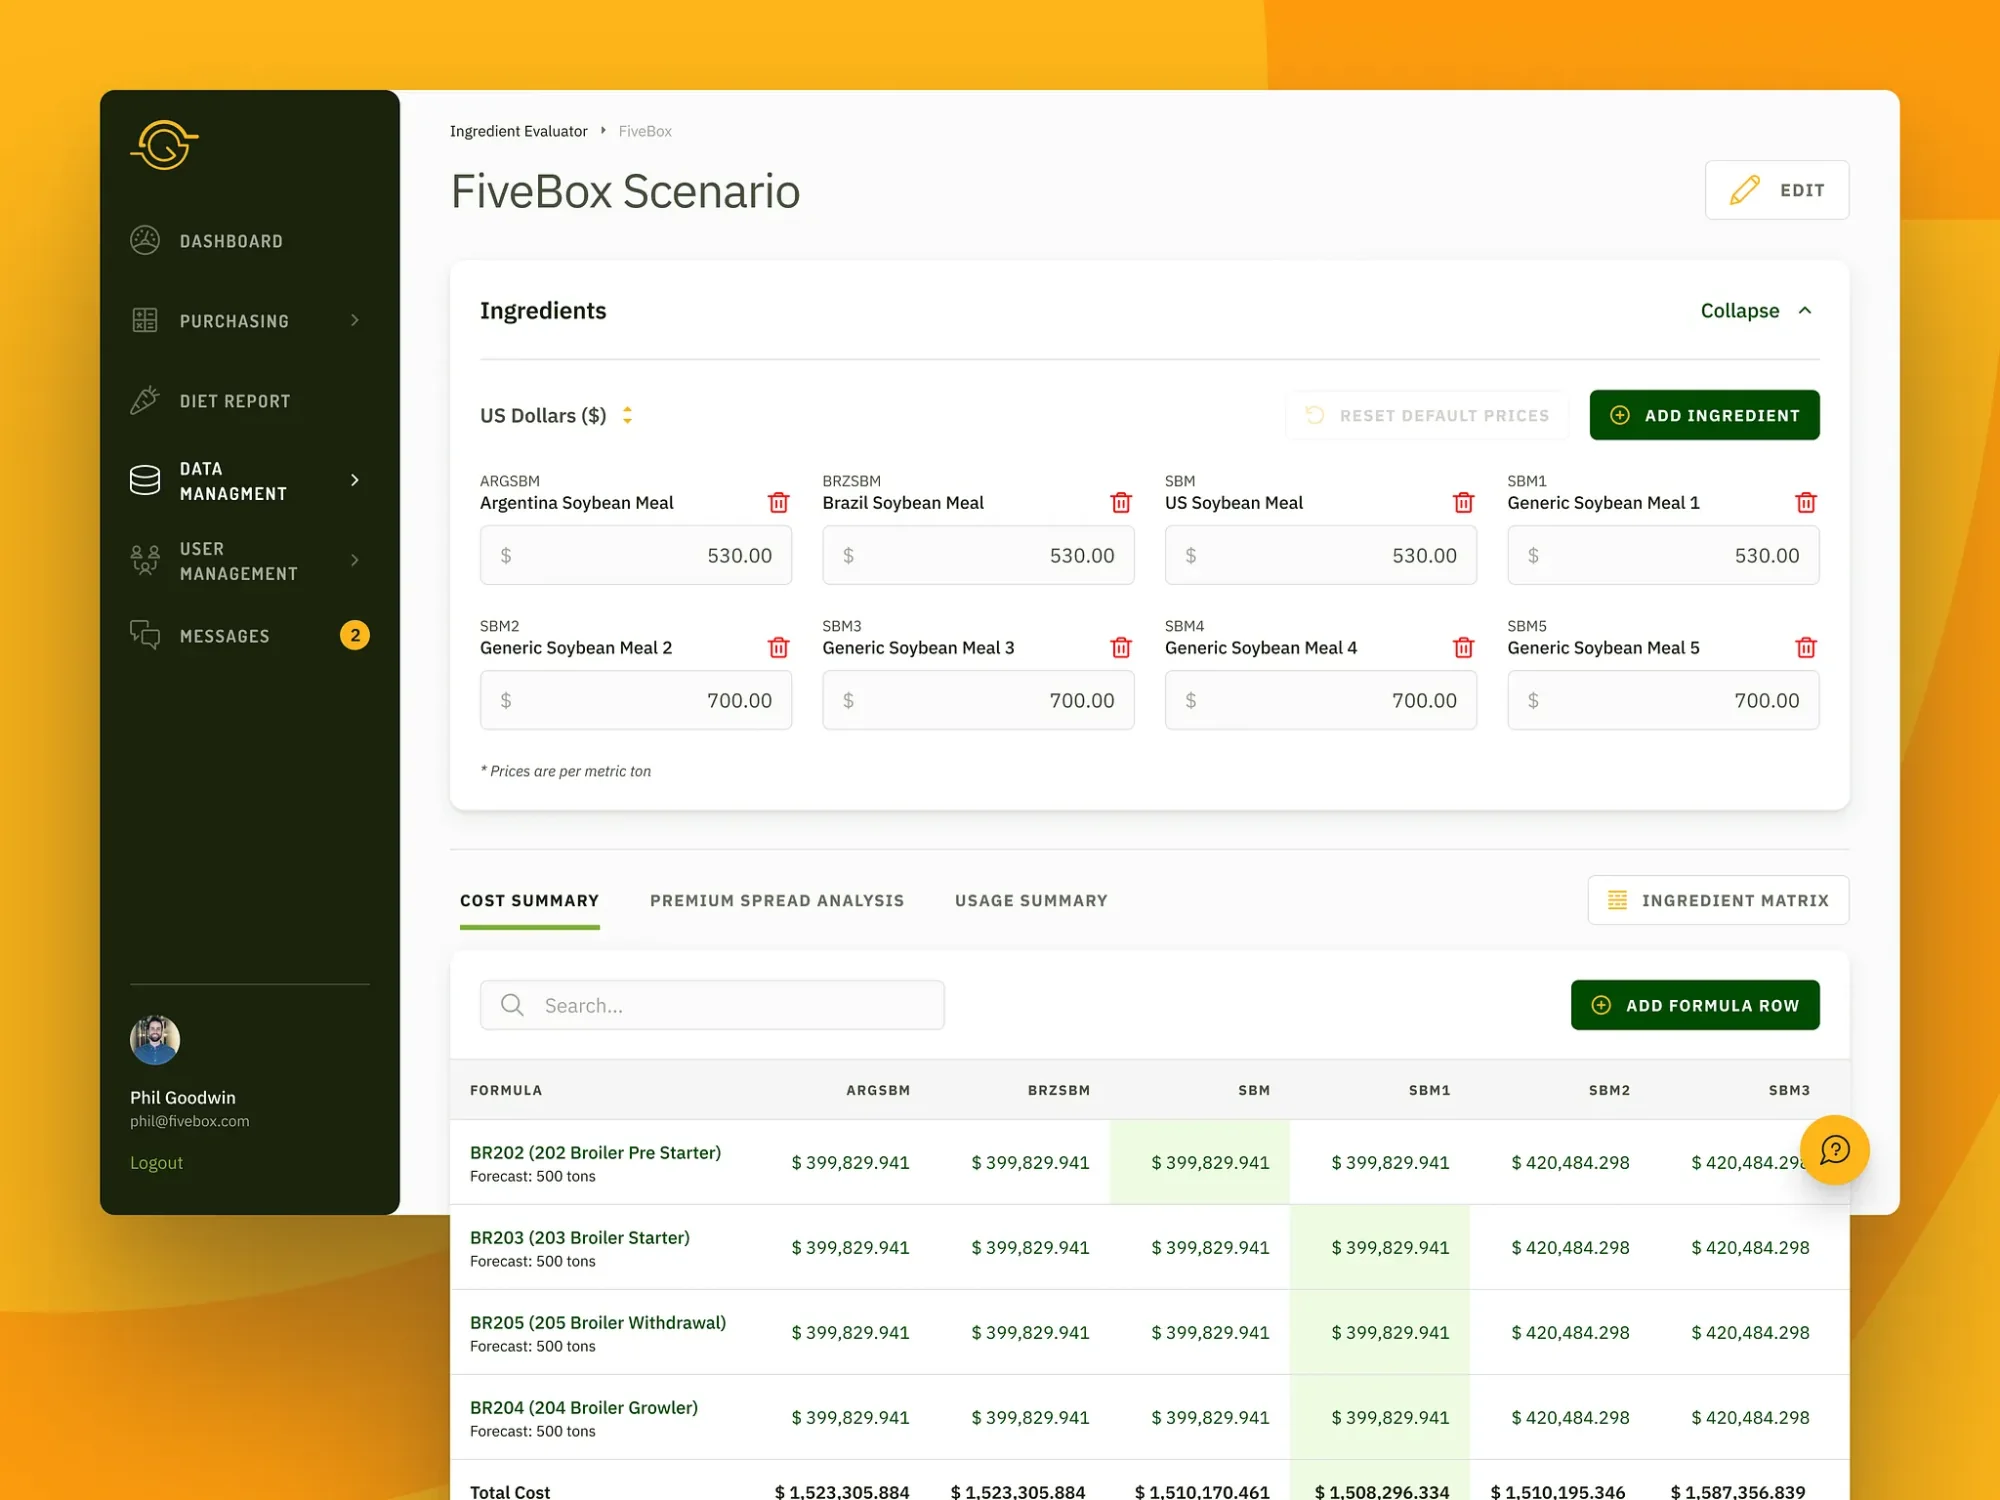Edit Generic Soybean Meal 5 price field
The image size is (2000, 1500).
[1663, 700]
